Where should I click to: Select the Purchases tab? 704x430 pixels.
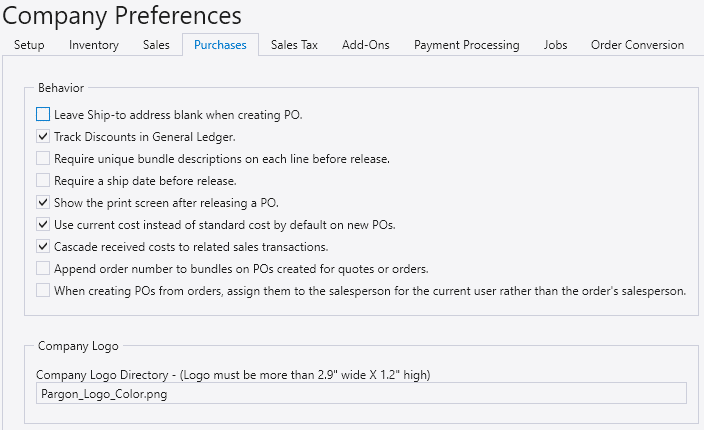(x=220, y=45)
